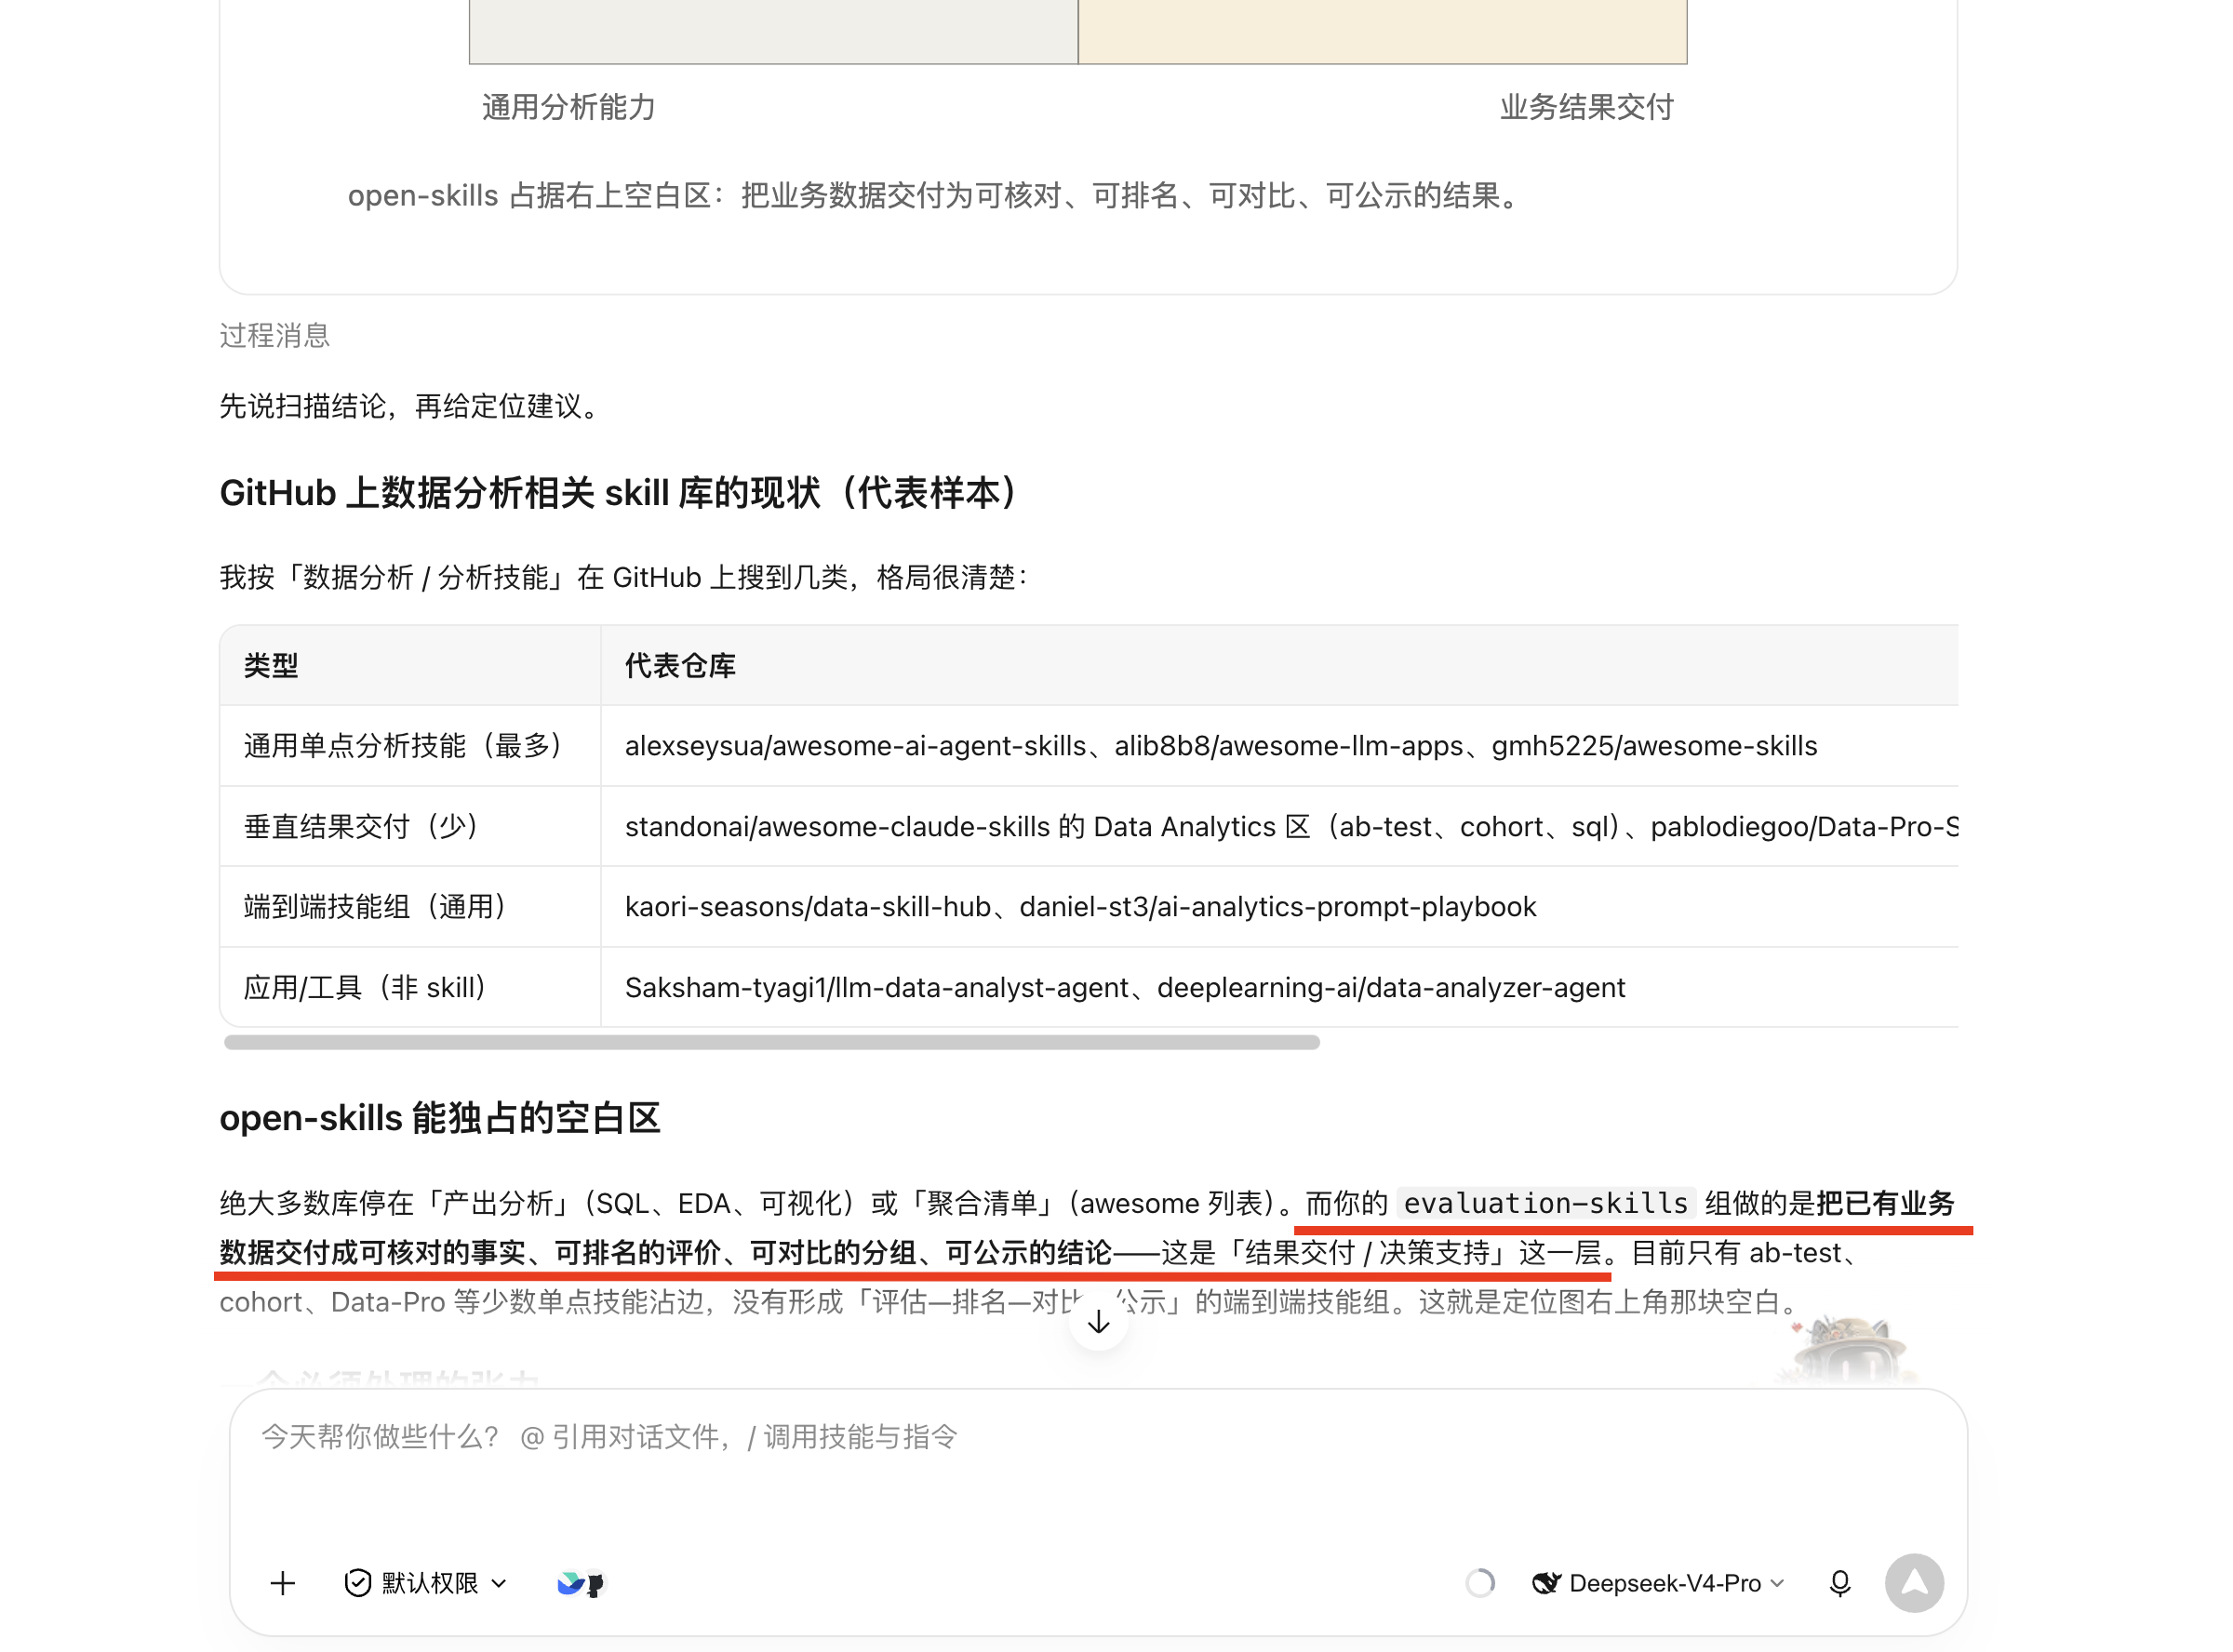
Task: Start voice input with microphone icon
Action: tap(1839, 1583)
